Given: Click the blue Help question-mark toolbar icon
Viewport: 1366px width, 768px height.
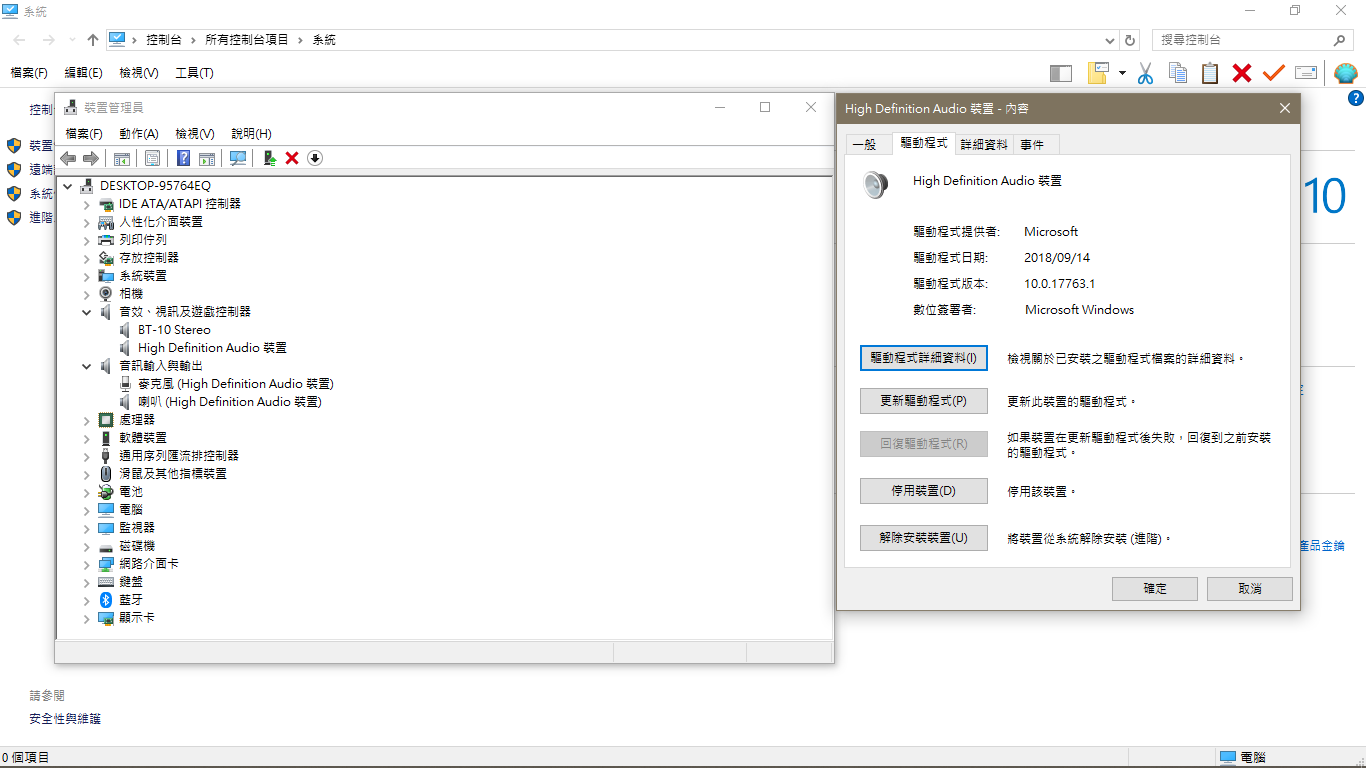Looking at the screenshot, I should [x=184, y=158].
